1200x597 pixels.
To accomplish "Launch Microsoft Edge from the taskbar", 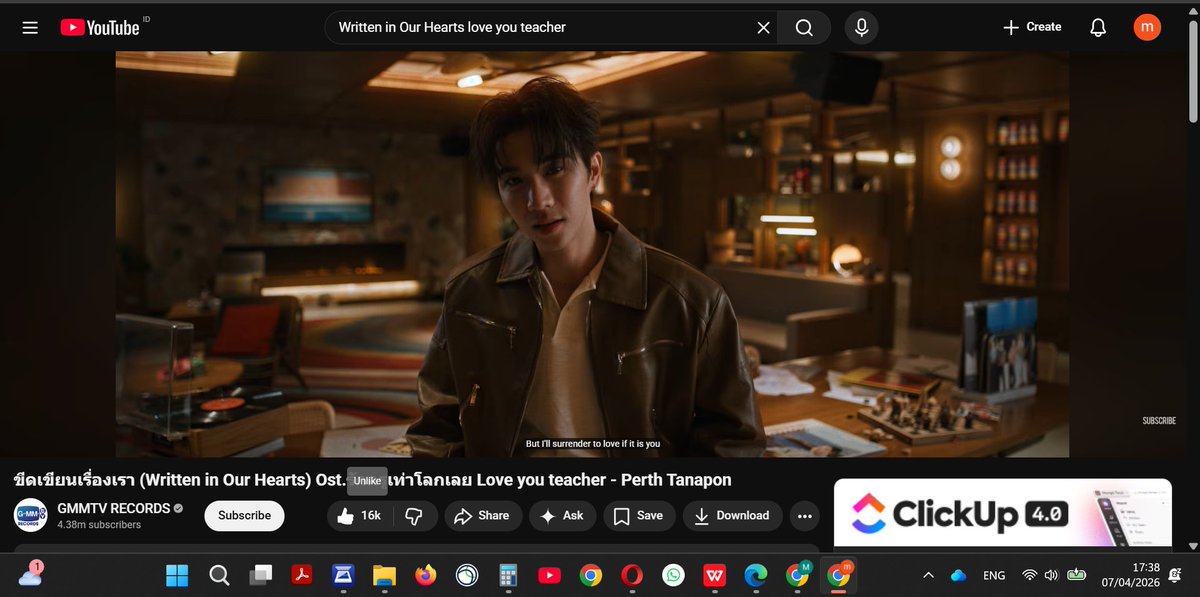I will 756,575.
